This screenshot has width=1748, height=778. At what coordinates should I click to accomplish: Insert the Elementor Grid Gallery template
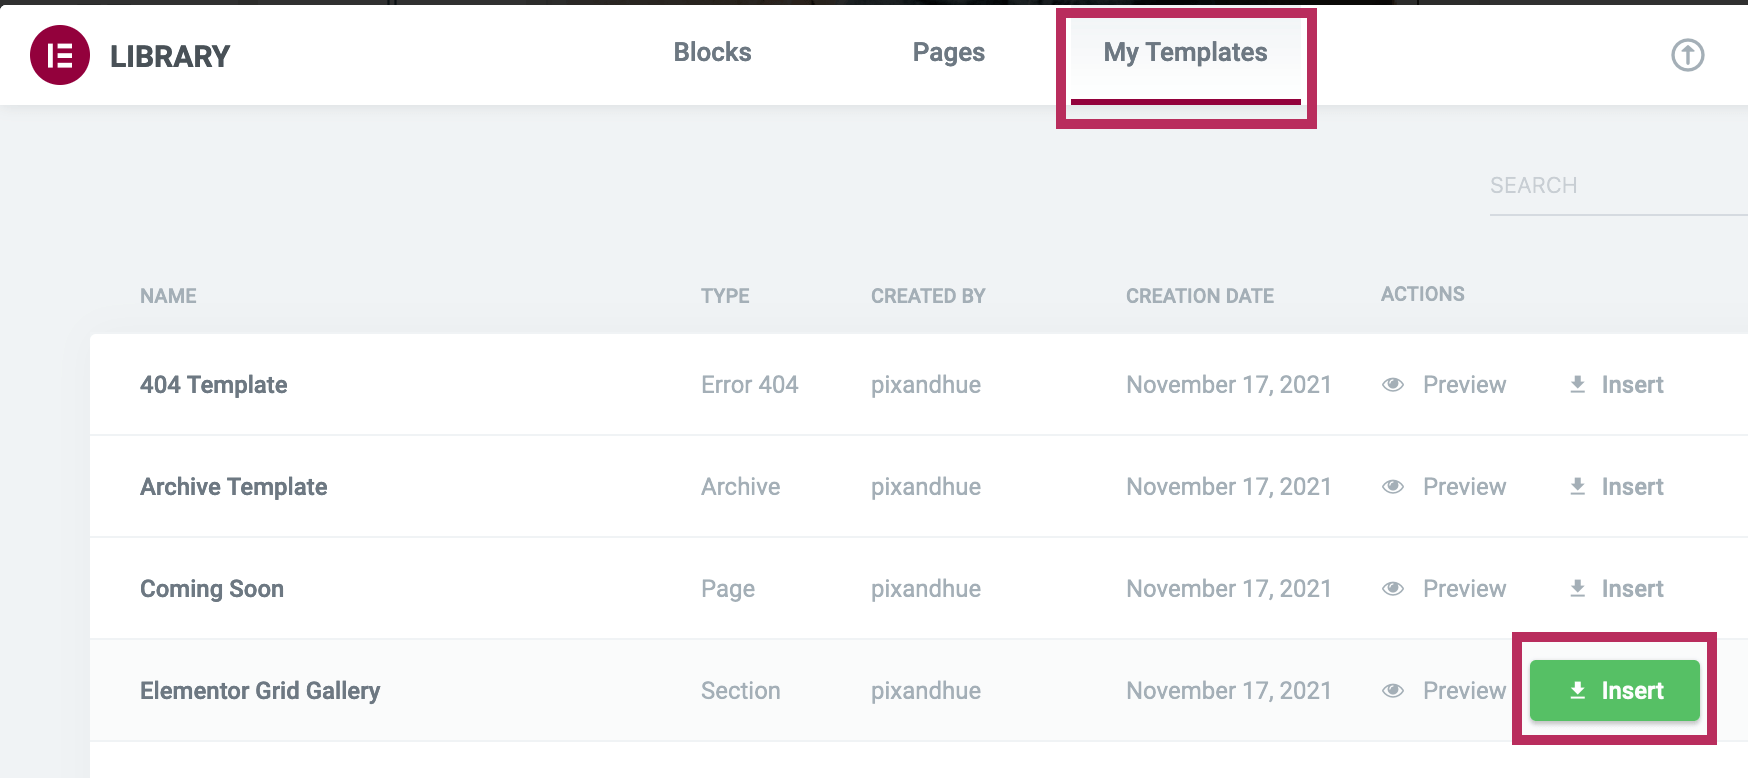coord(1615,691)
